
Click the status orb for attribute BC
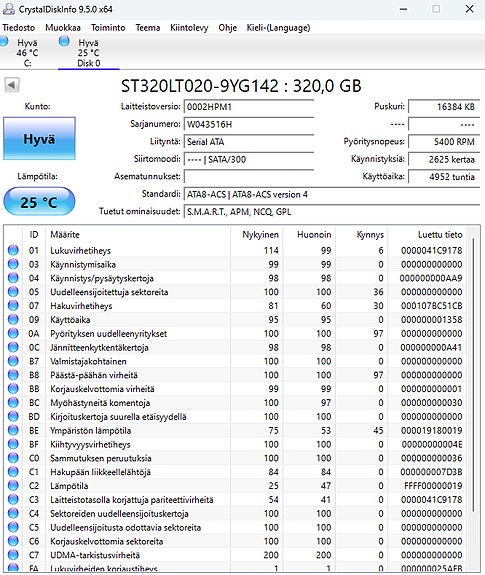tap(13, 403)
